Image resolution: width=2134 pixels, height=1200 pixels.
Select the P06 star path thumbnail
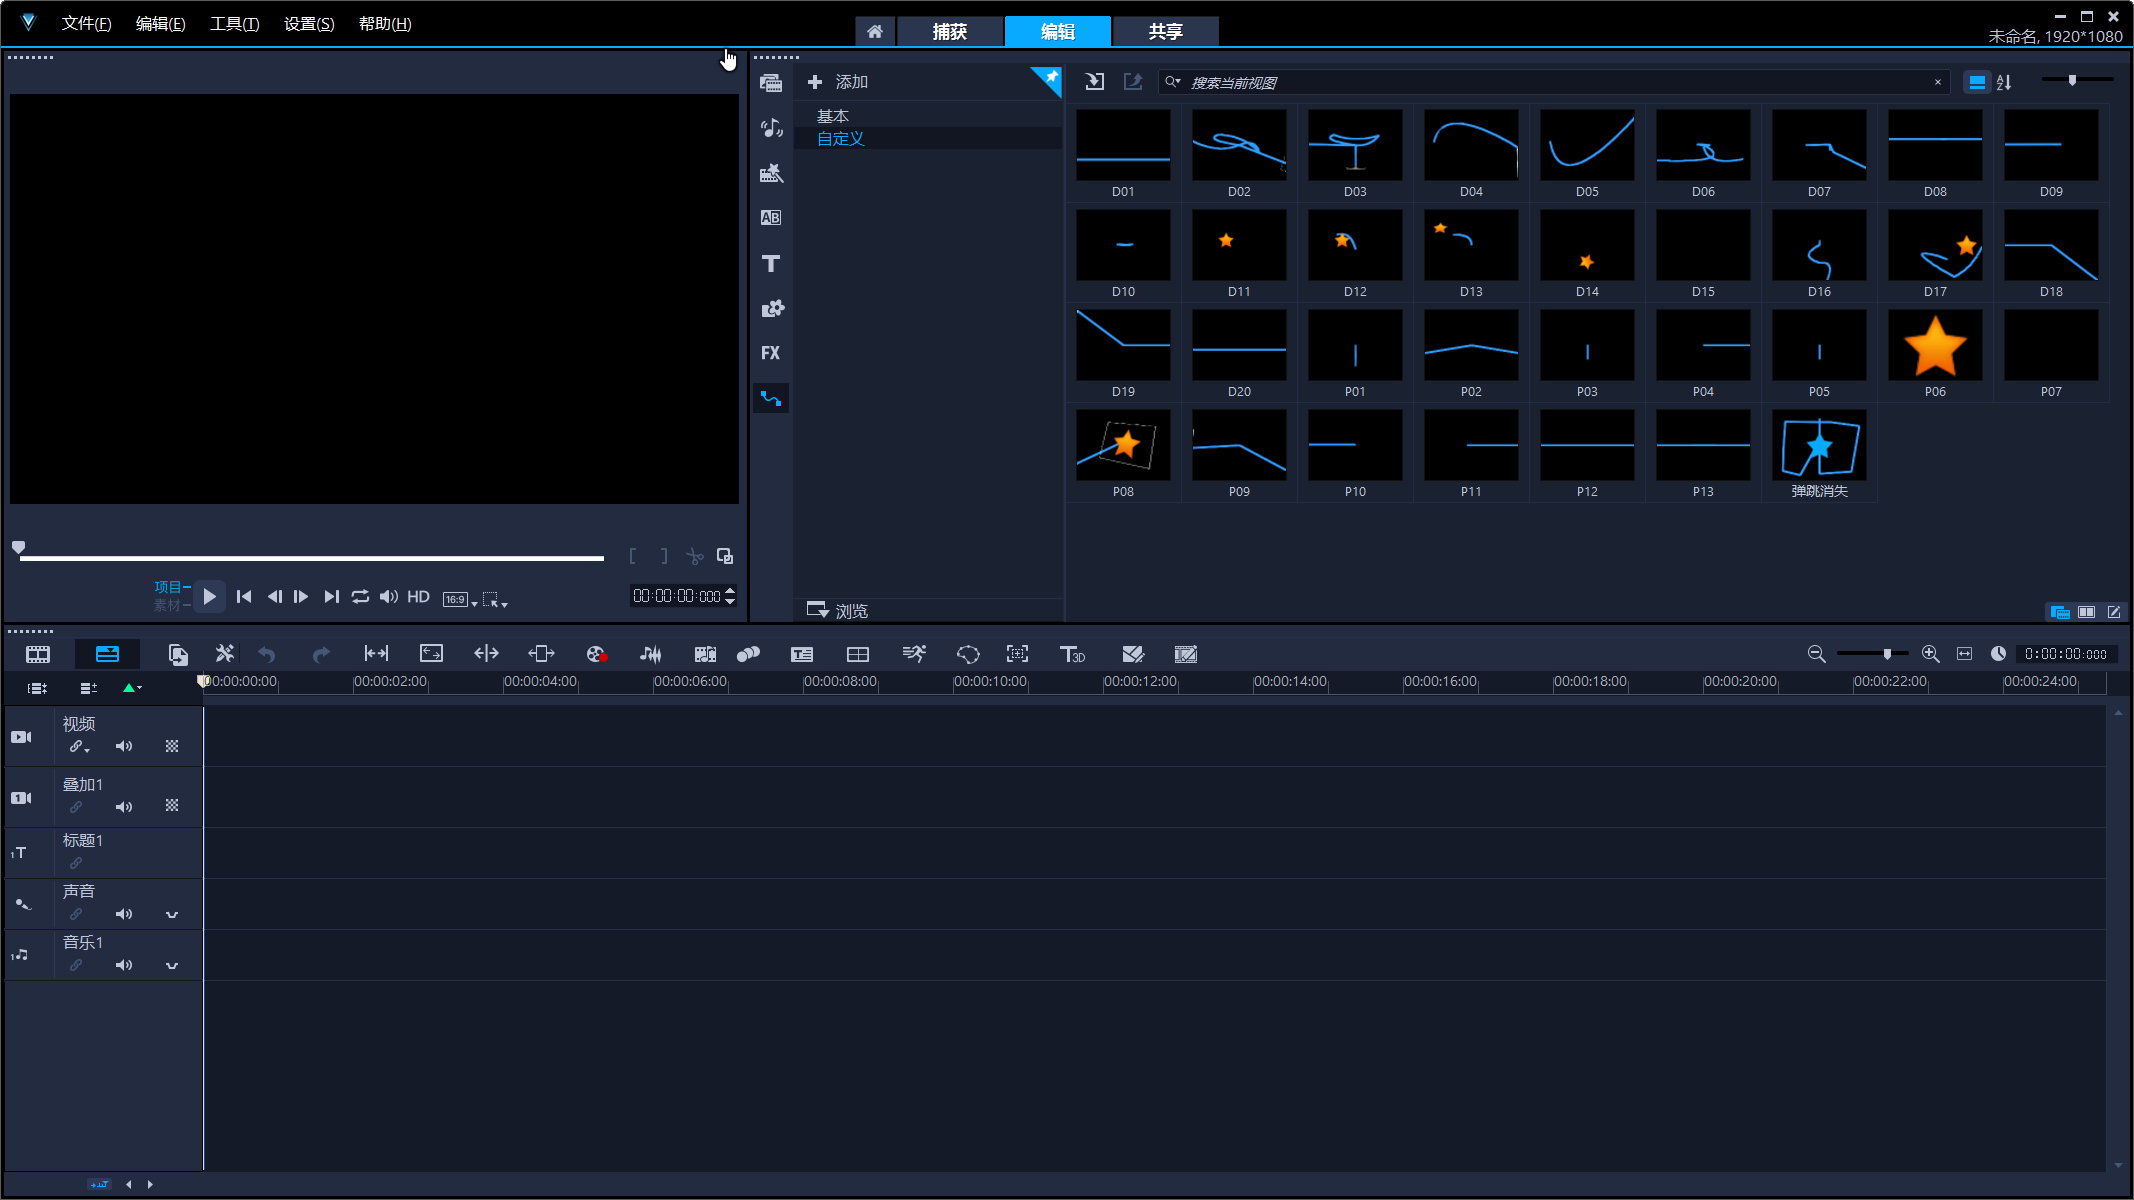pos(1934,346)
